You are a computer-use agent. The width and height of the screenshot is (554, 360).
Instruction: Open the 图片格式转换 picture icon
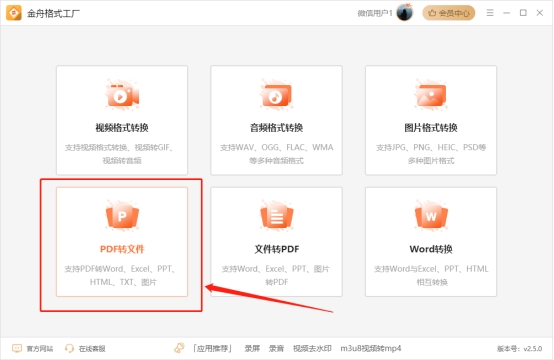click(x=431, y=95)
